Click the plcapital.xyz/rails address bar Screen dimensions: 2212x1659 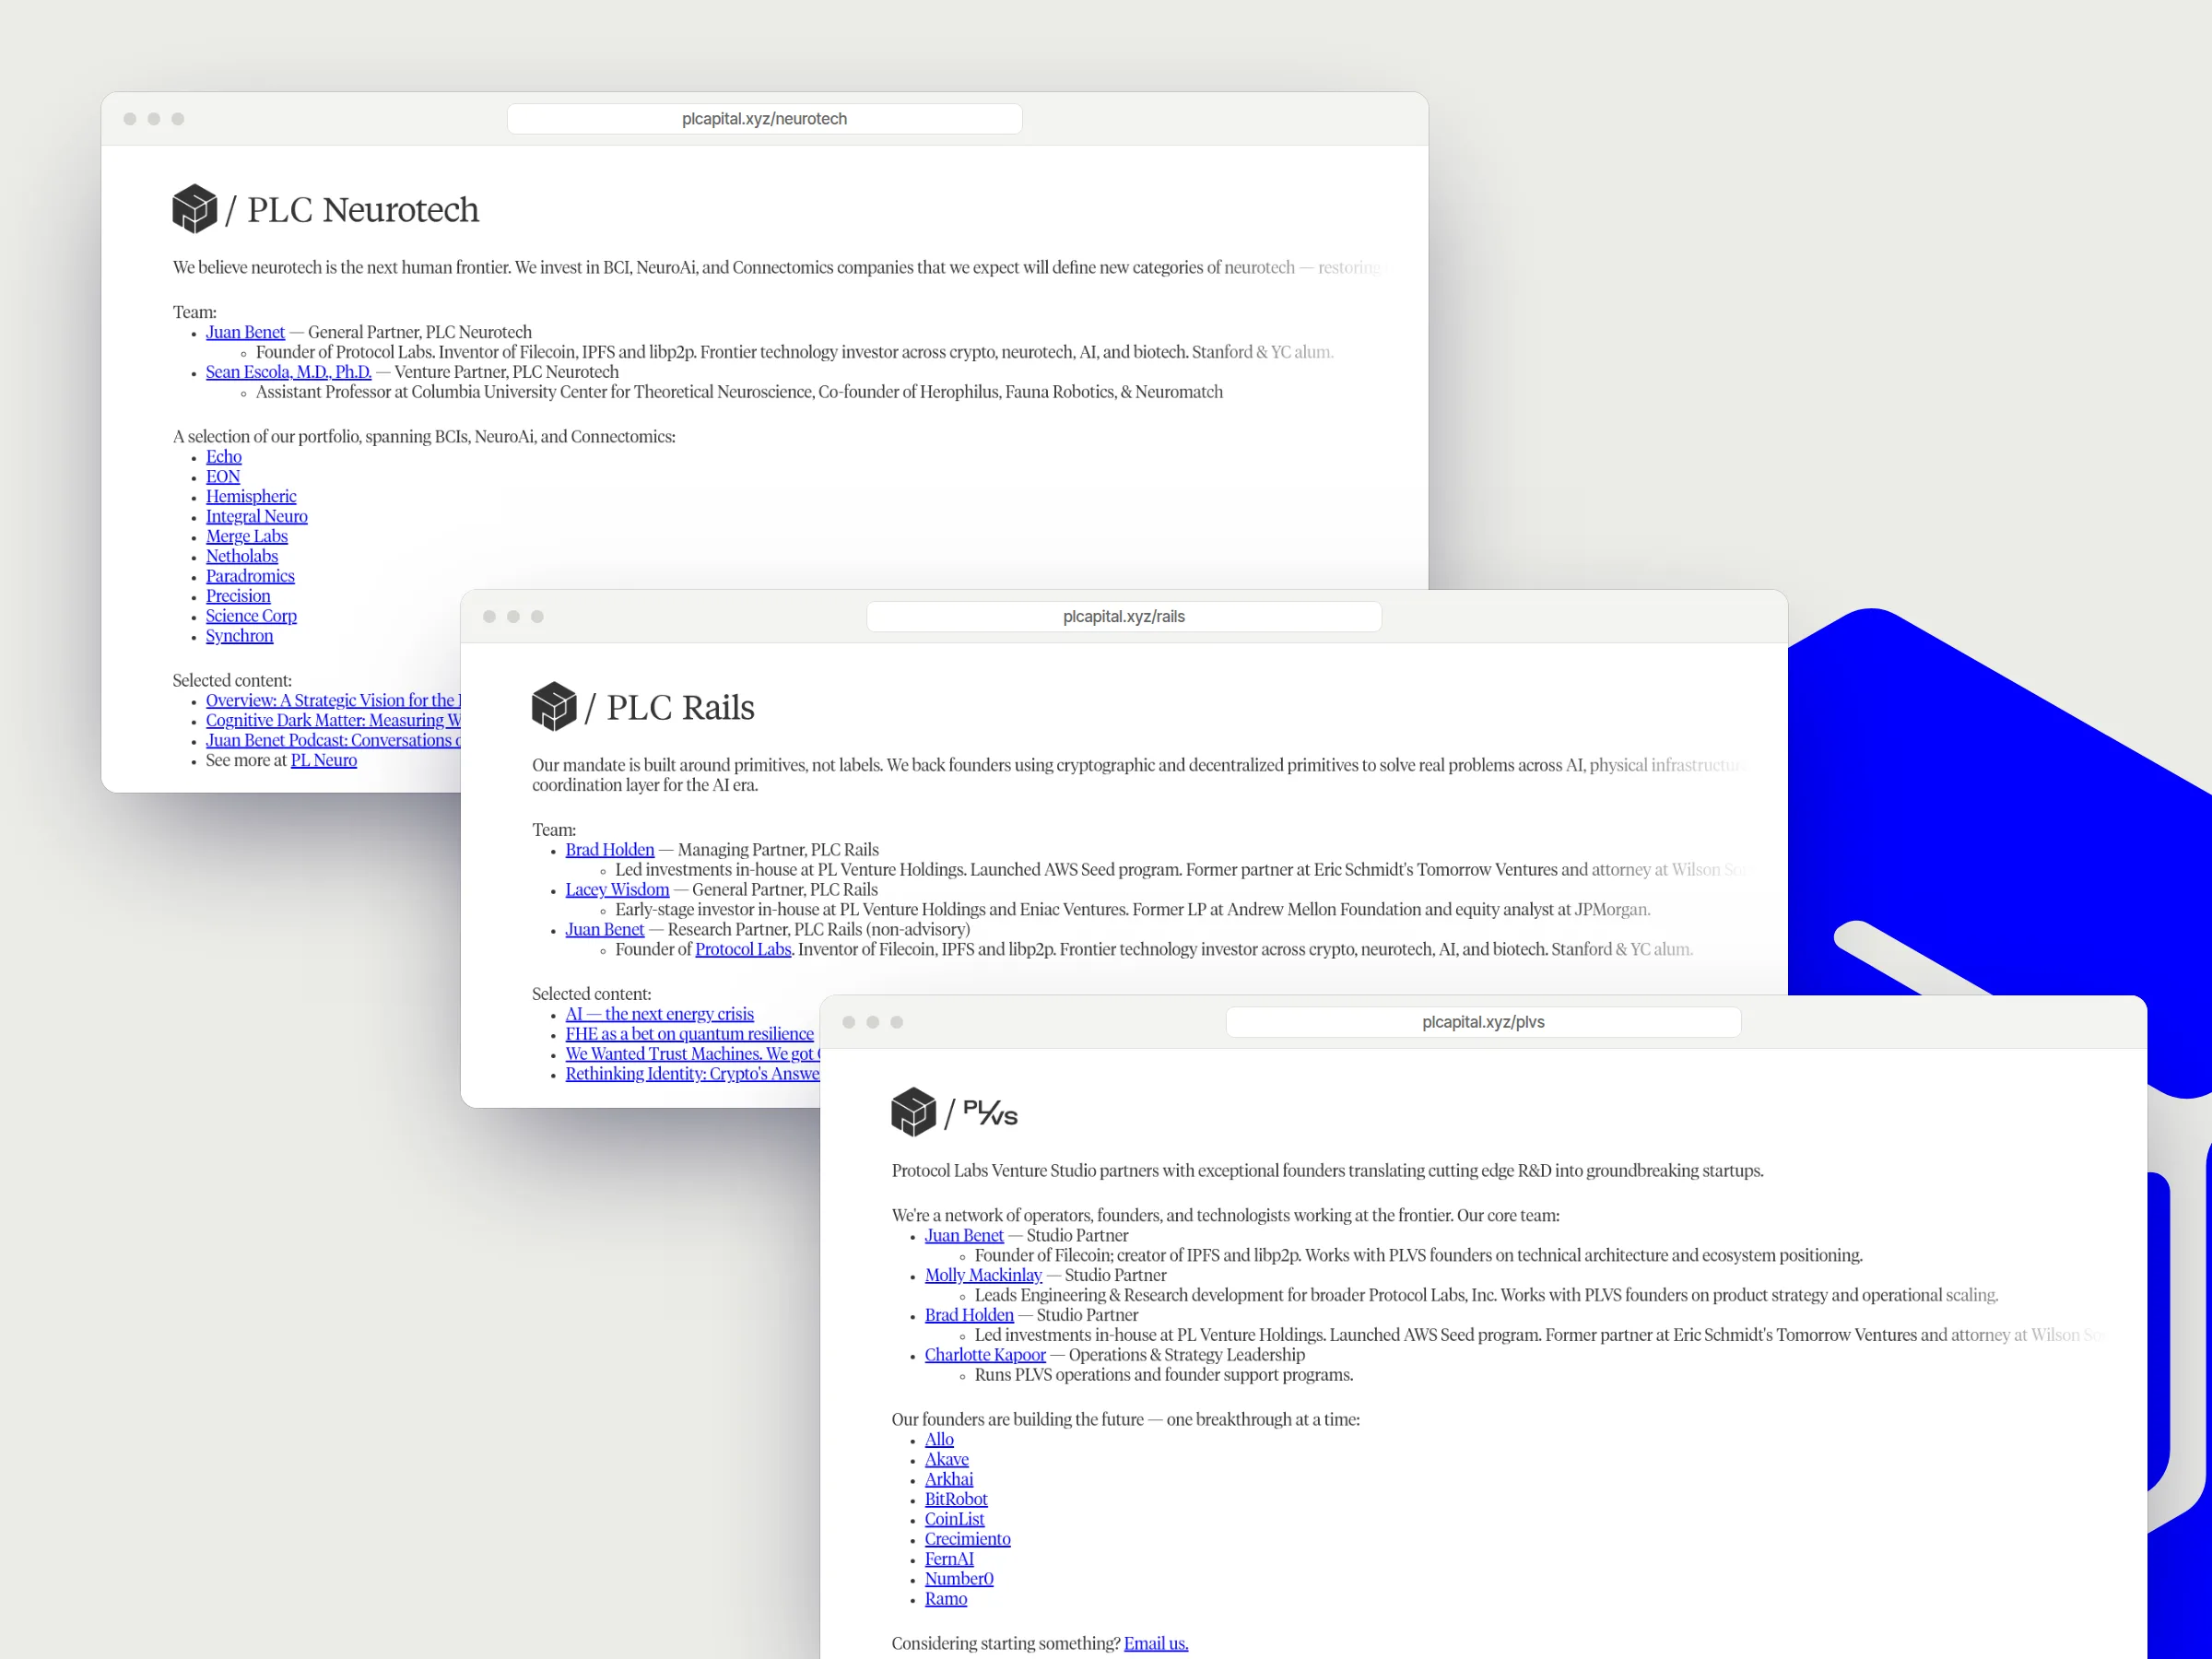[1124, 617]
